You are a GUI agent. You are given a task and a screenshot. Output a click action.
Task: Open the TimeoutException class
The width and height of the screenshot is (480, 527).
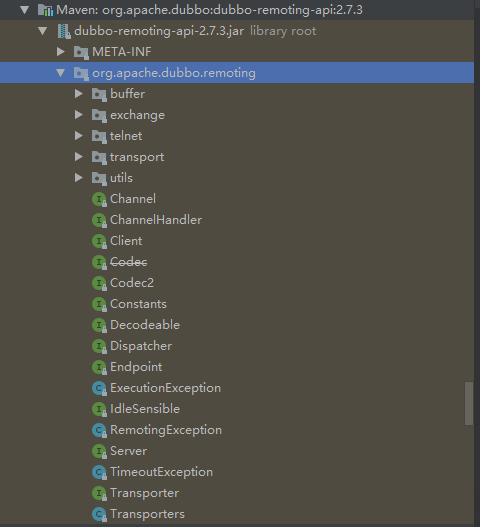[x=161, y=472]
